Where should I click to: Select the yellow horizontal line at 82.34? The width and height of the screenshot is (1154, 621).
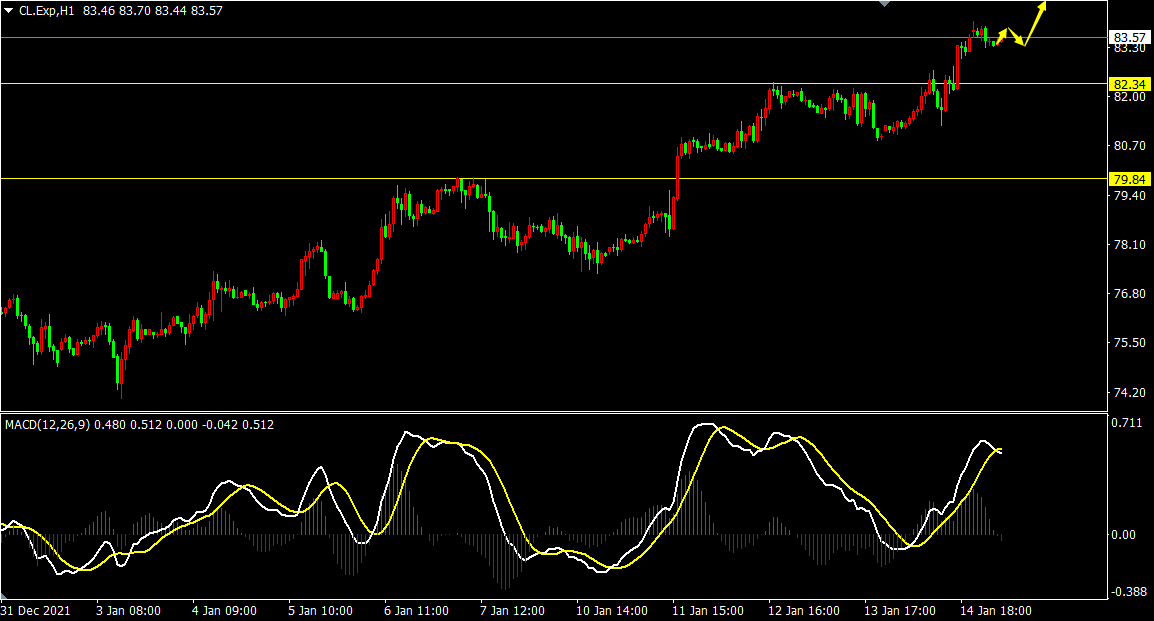point(553,83)
